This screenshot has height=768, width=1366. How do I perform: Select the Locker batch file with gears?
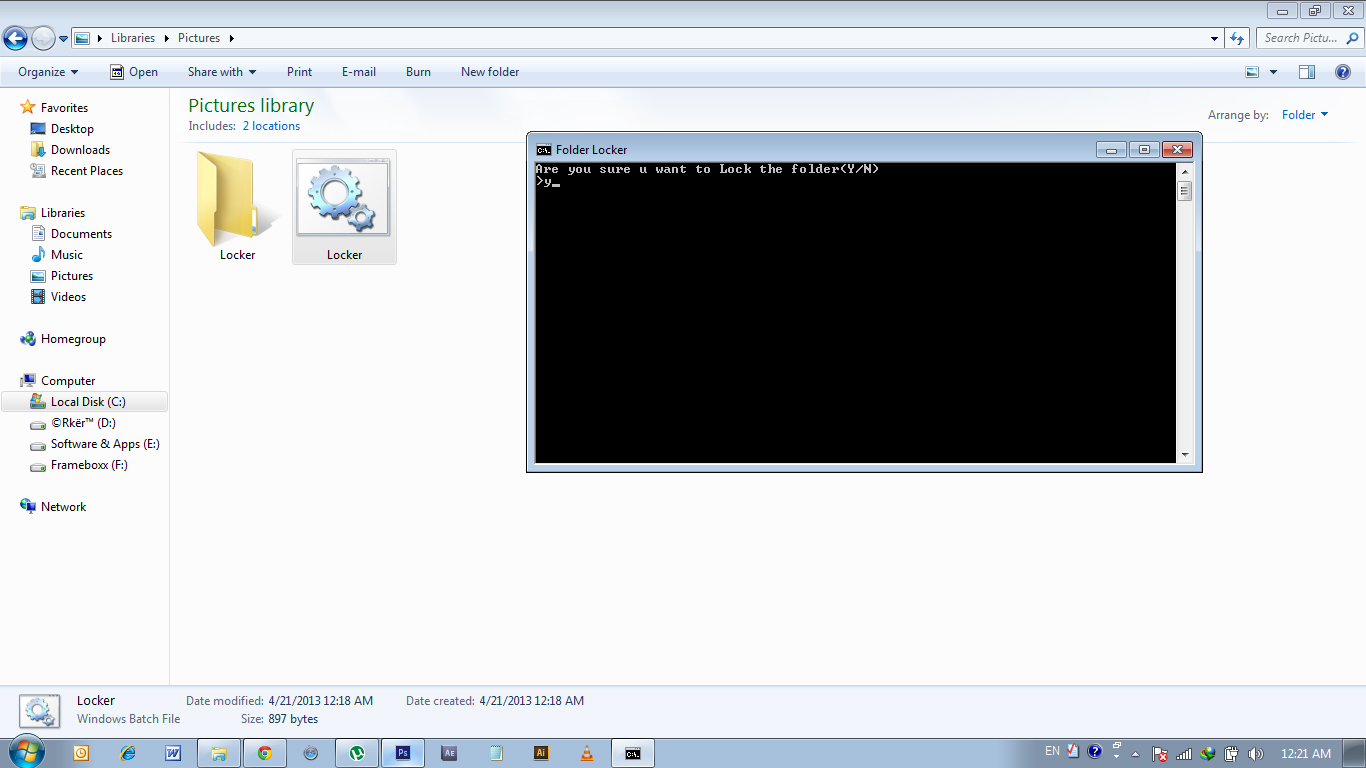(344, 207)
